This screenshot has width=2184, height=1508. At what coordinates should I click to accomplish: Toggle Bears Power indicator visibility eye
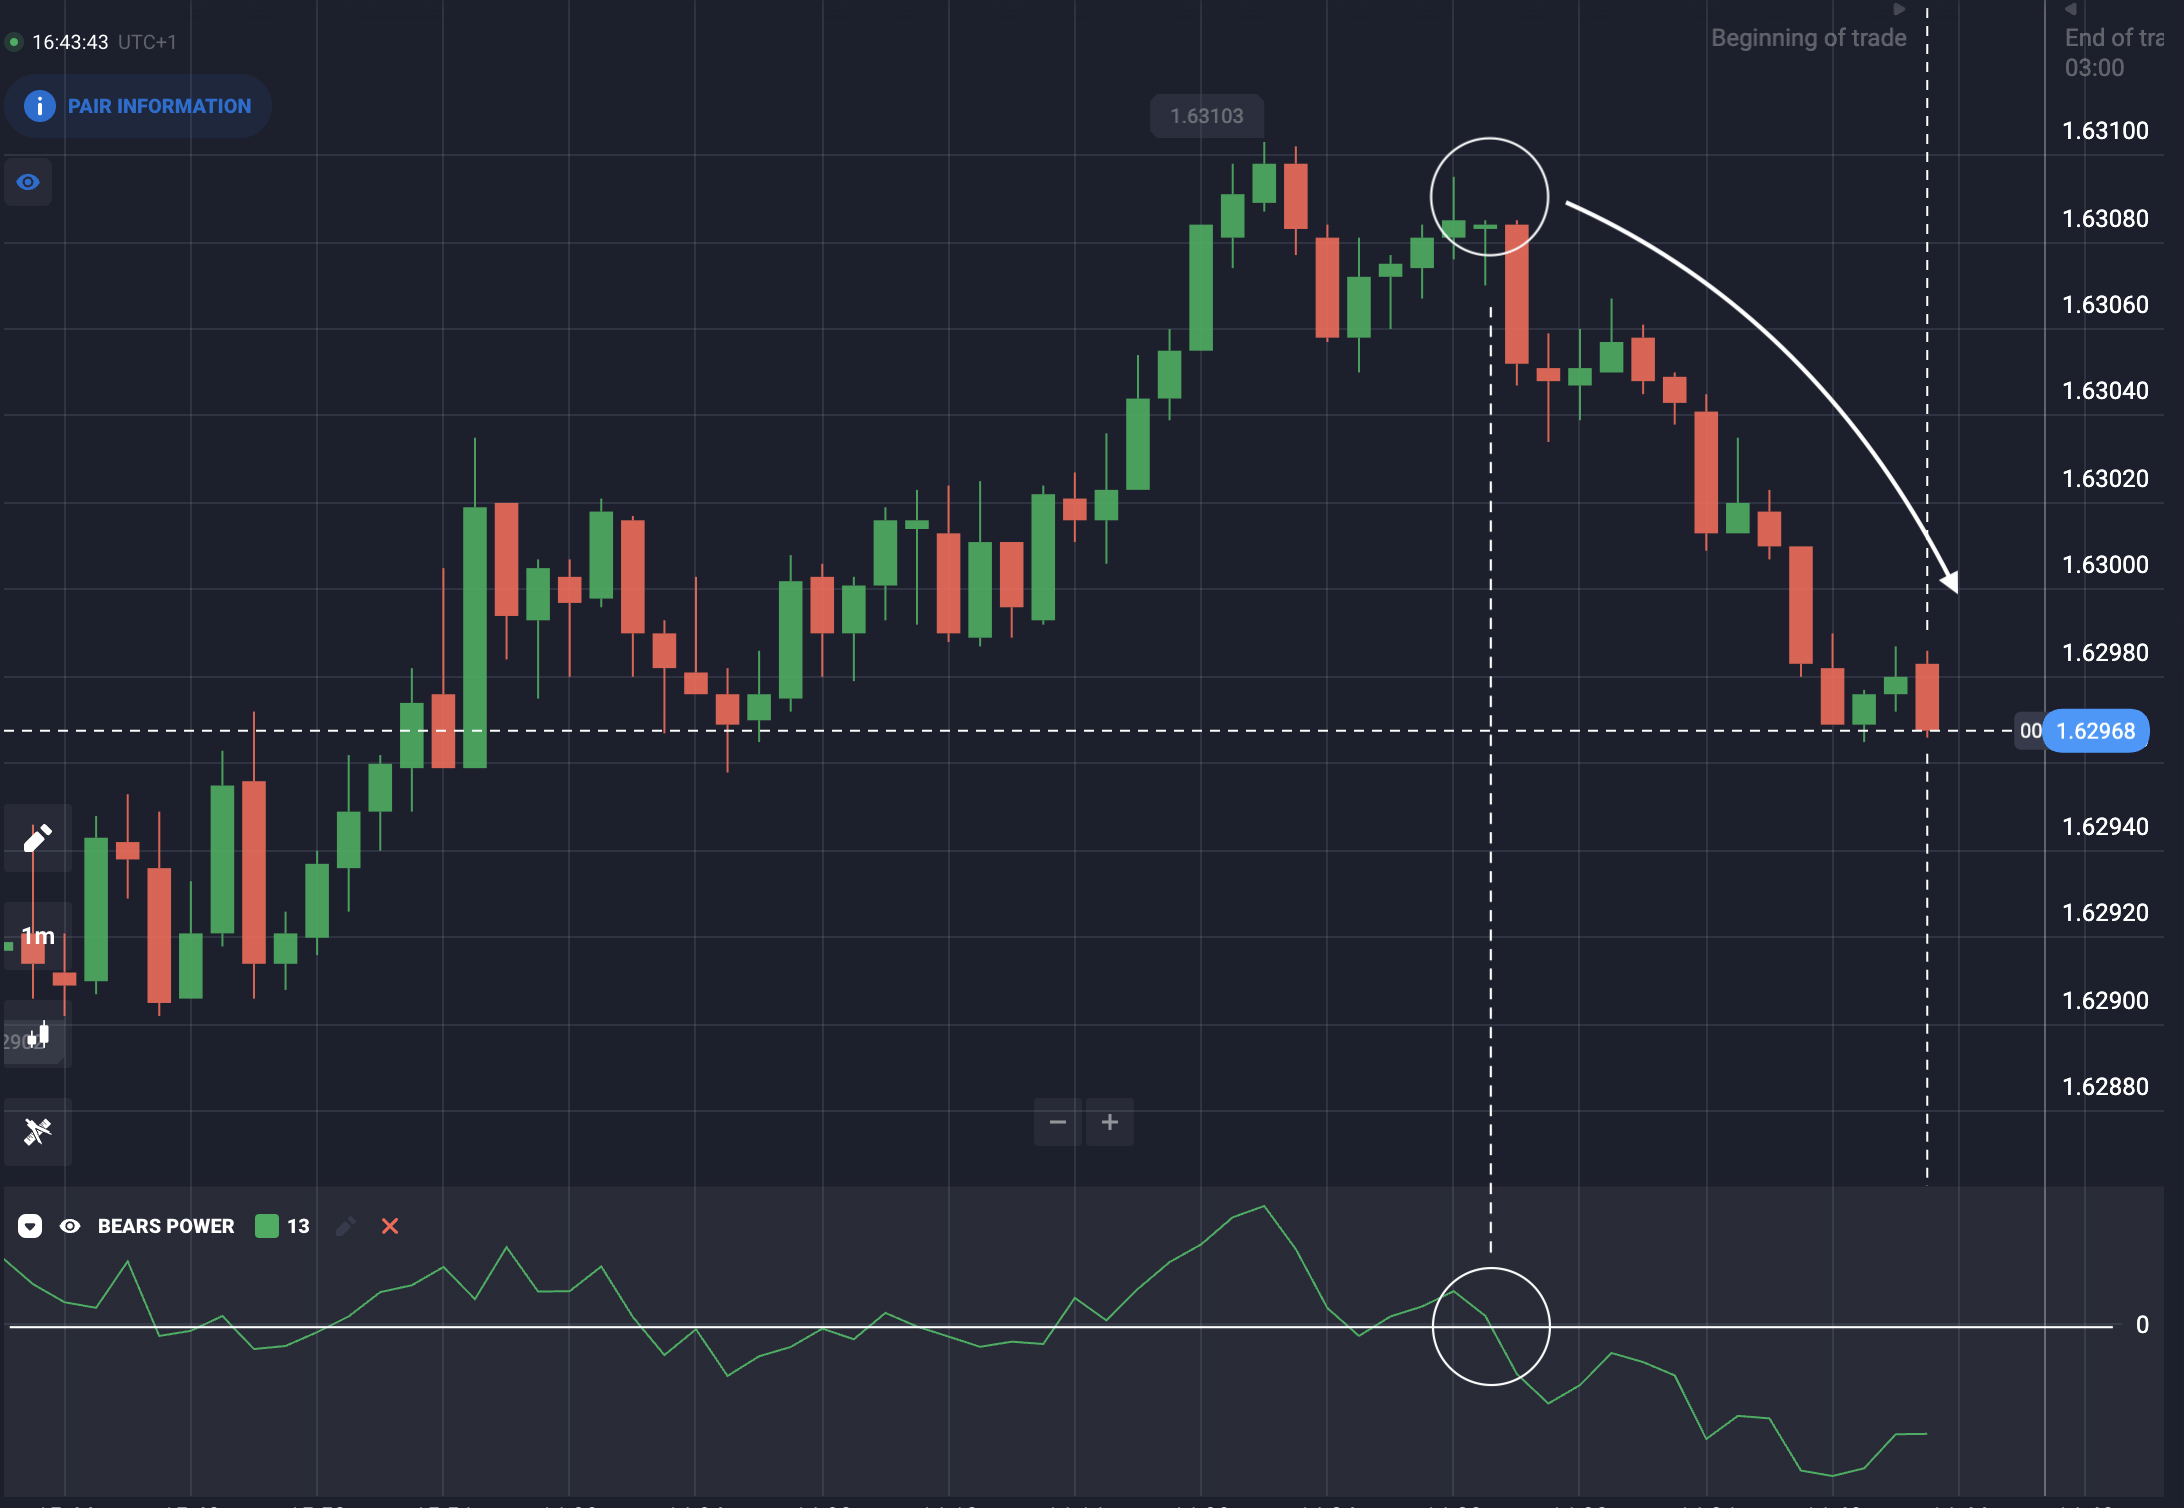click(x=70, y=1226)
